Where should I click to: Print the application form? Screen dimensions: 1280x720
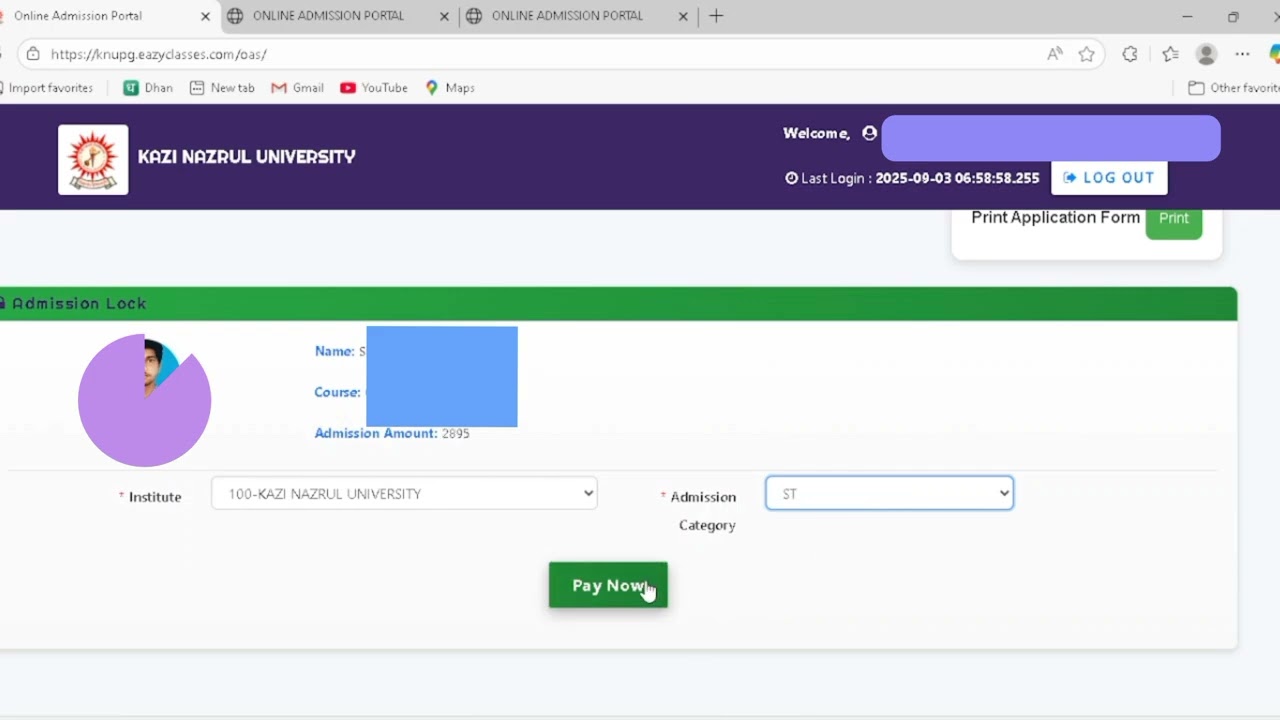pos(1174,219)
